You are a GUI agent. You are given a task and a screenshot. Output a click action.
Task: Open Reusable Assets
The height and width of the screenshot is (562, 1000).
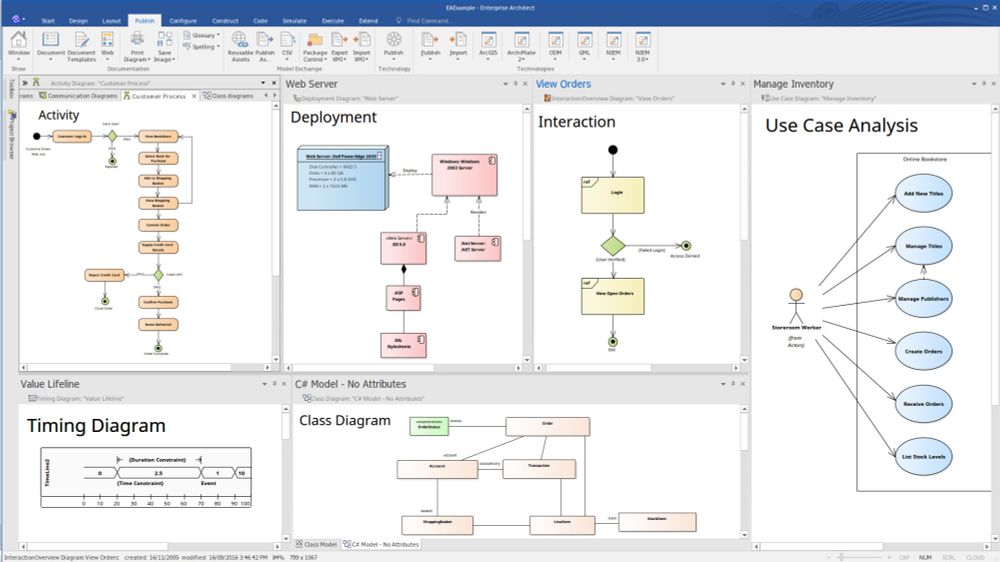pyautogui.click(x=240, y=46)
